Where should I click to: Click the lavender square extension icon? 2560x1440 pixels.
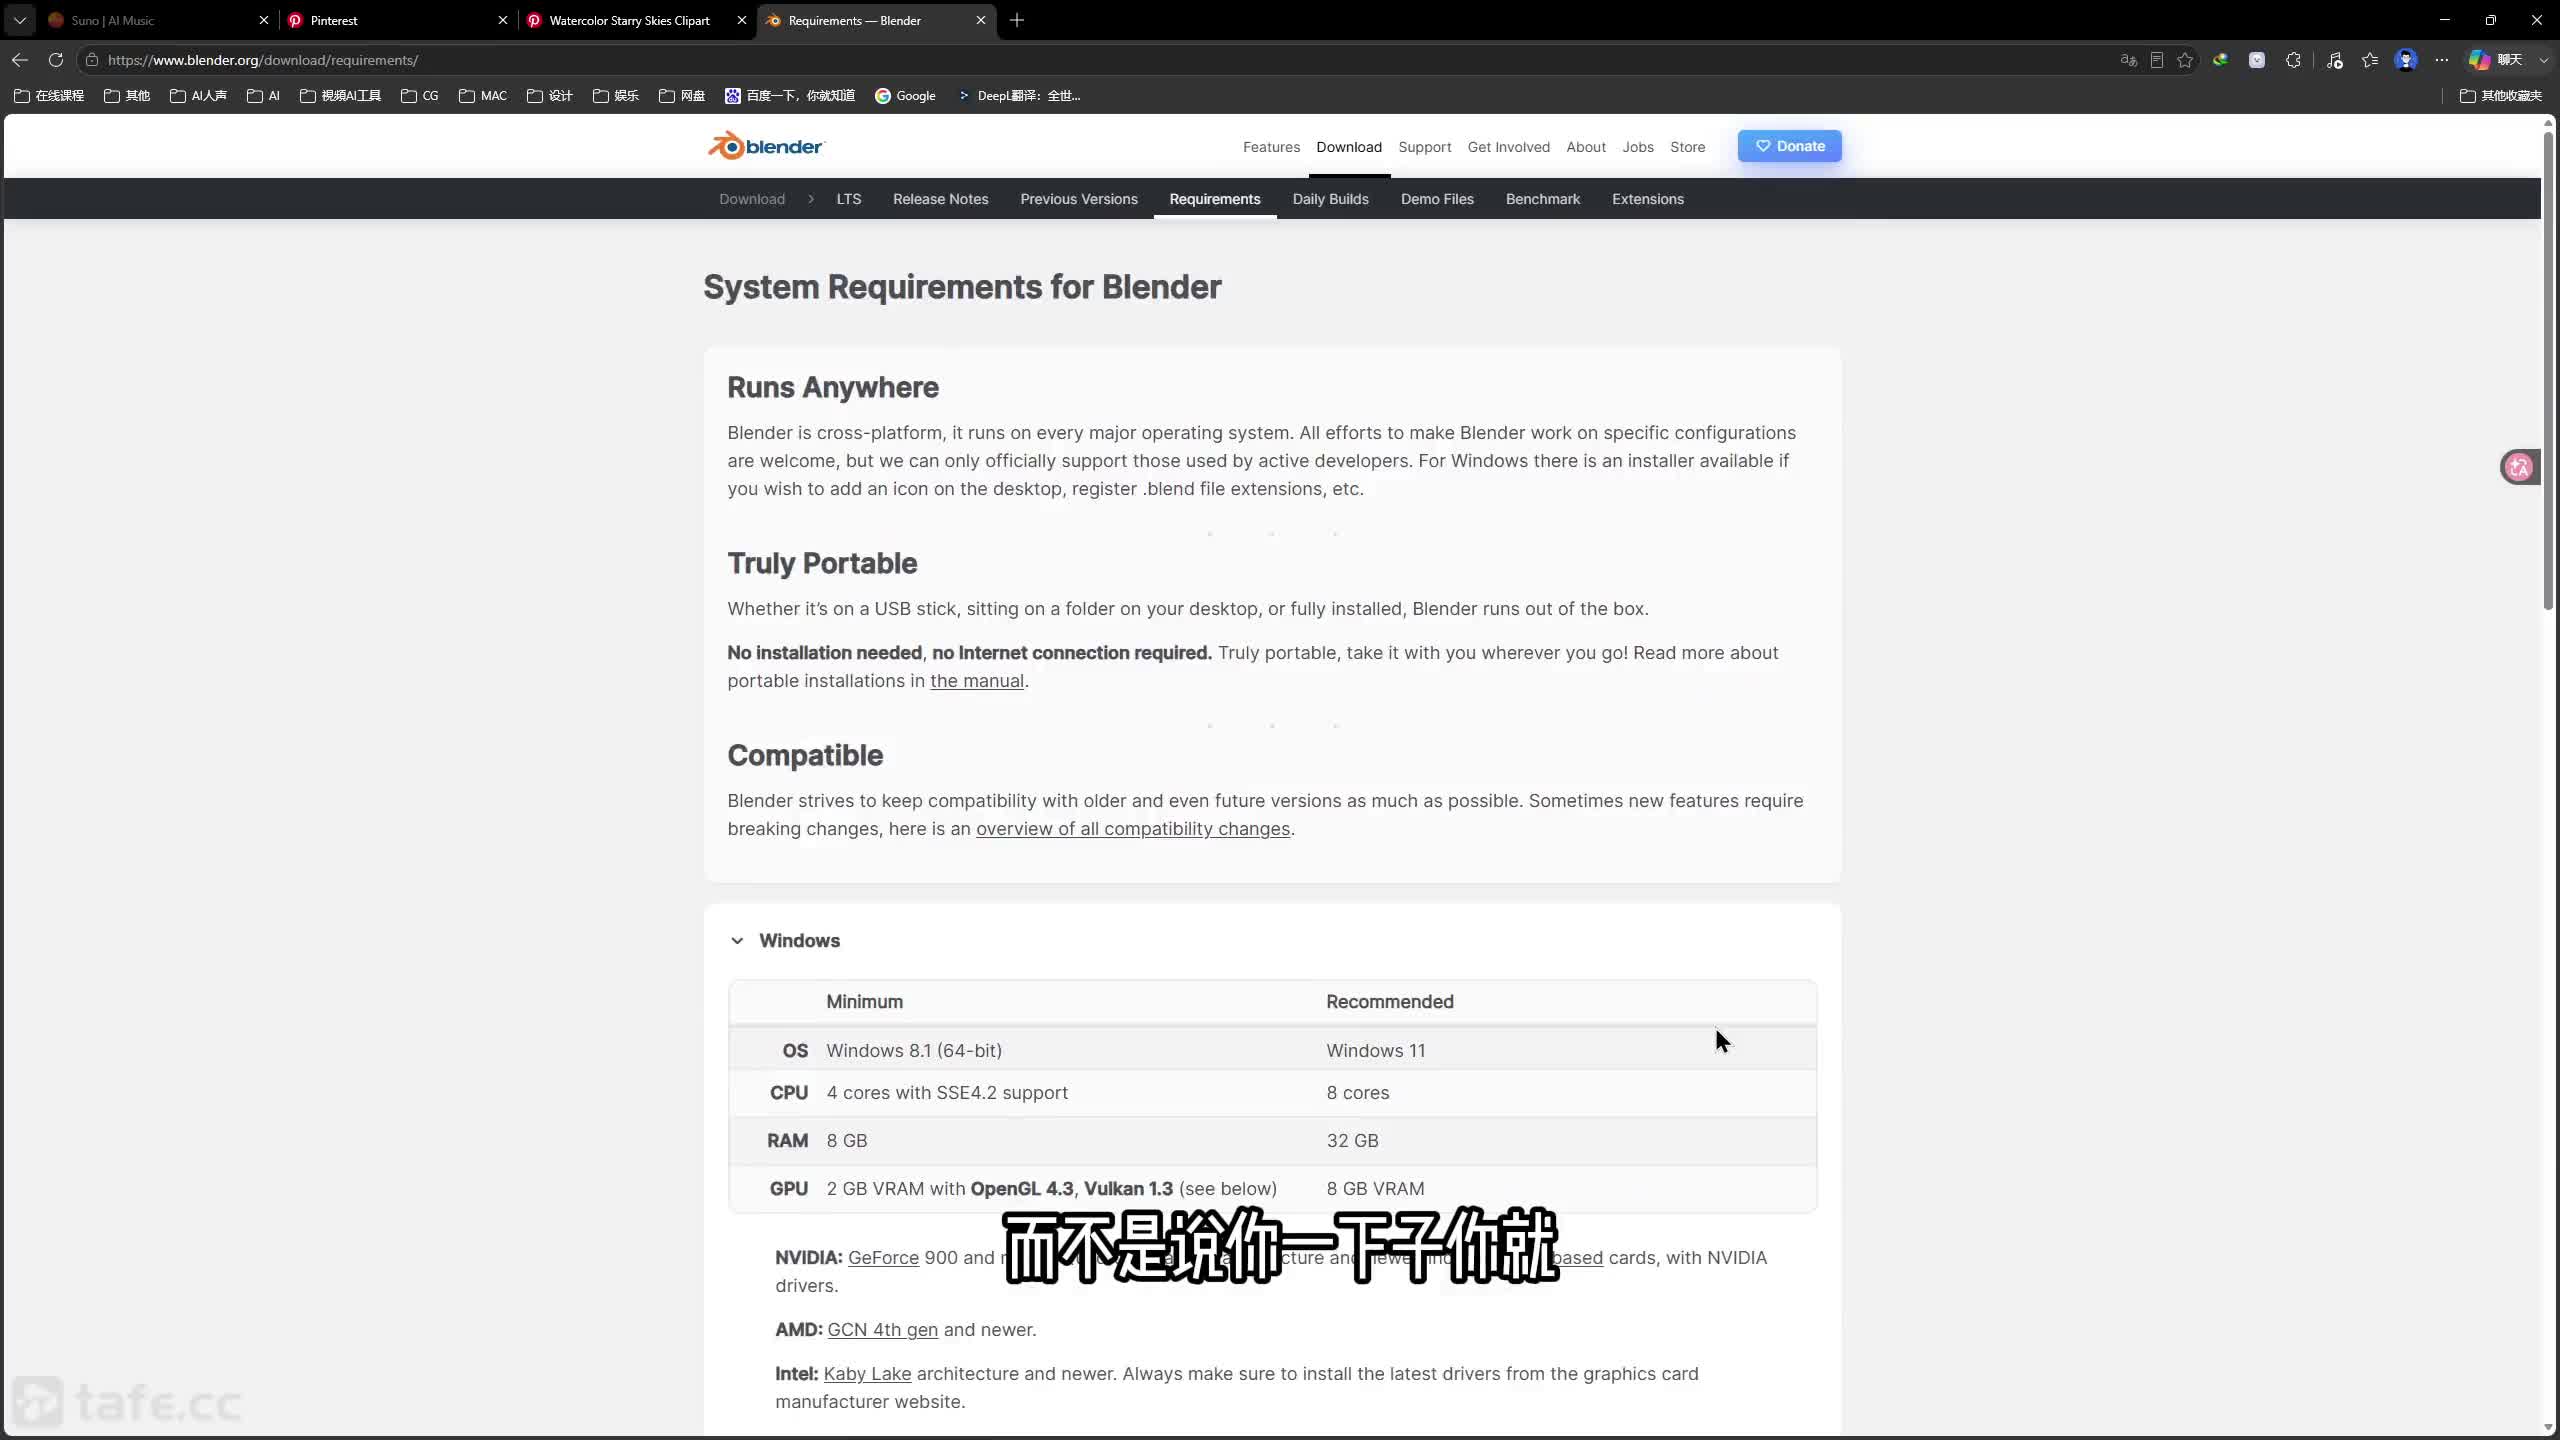tap(2257, 60)
